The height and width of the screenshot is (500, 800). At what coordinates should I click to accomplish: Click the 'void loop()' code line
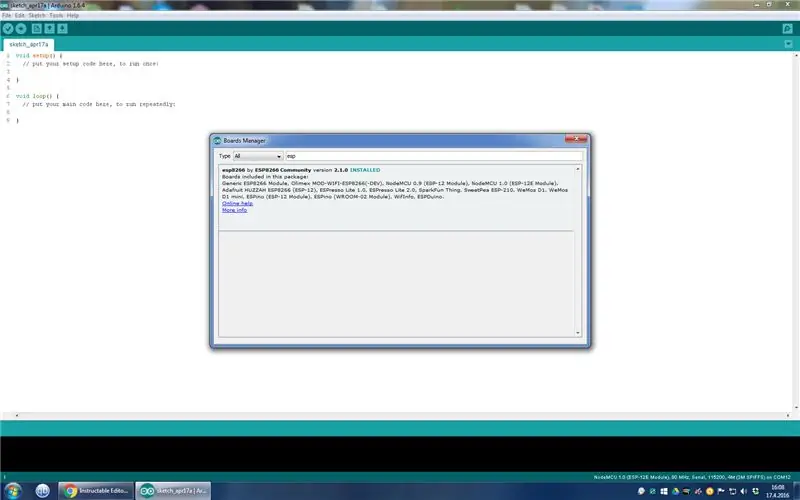coord(37,96)
